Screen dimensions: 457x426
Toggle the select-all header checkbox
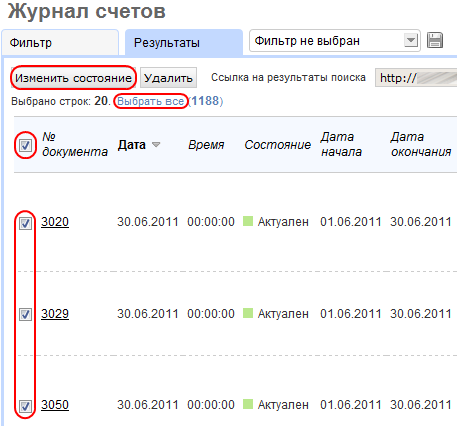[25, 145]
